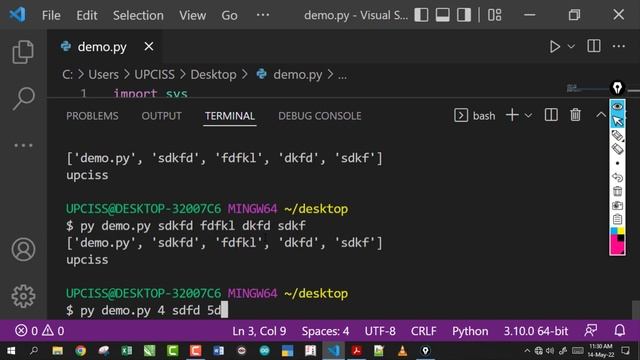The height and width of the screenshot is (360, 640).
Task: Open the Search view in activity bar
Action: (23, 98)
